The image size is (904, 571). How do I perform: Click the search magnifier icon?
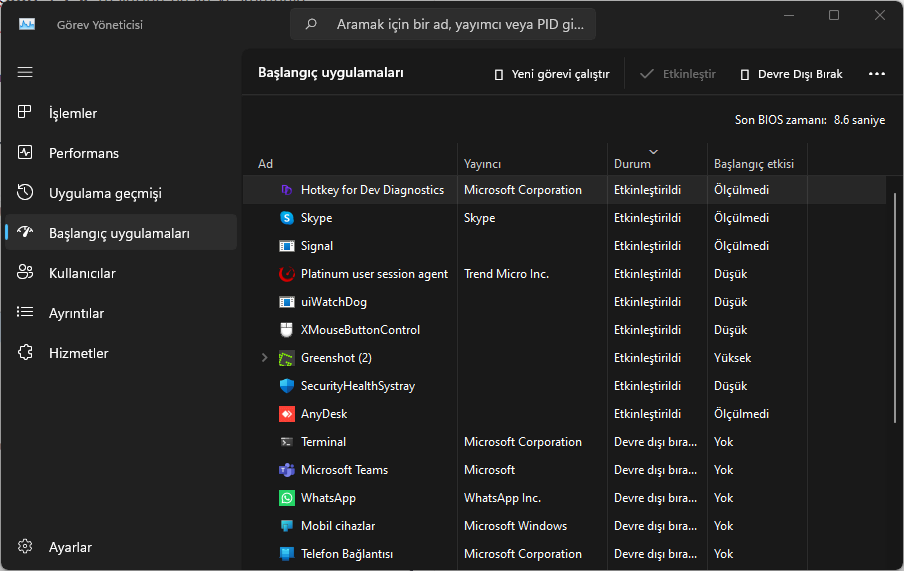tap(311, 24)
